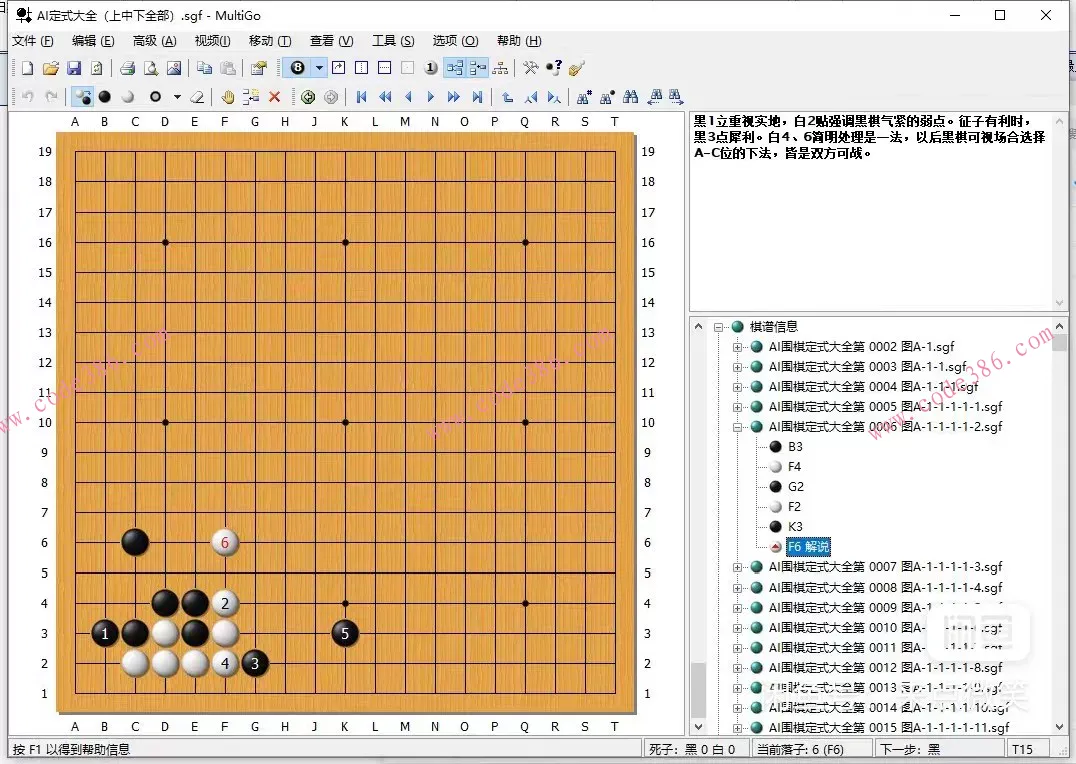Click the move number display toggle showing 8
The width and height of the screenshot is (1076, 764).
297,68
